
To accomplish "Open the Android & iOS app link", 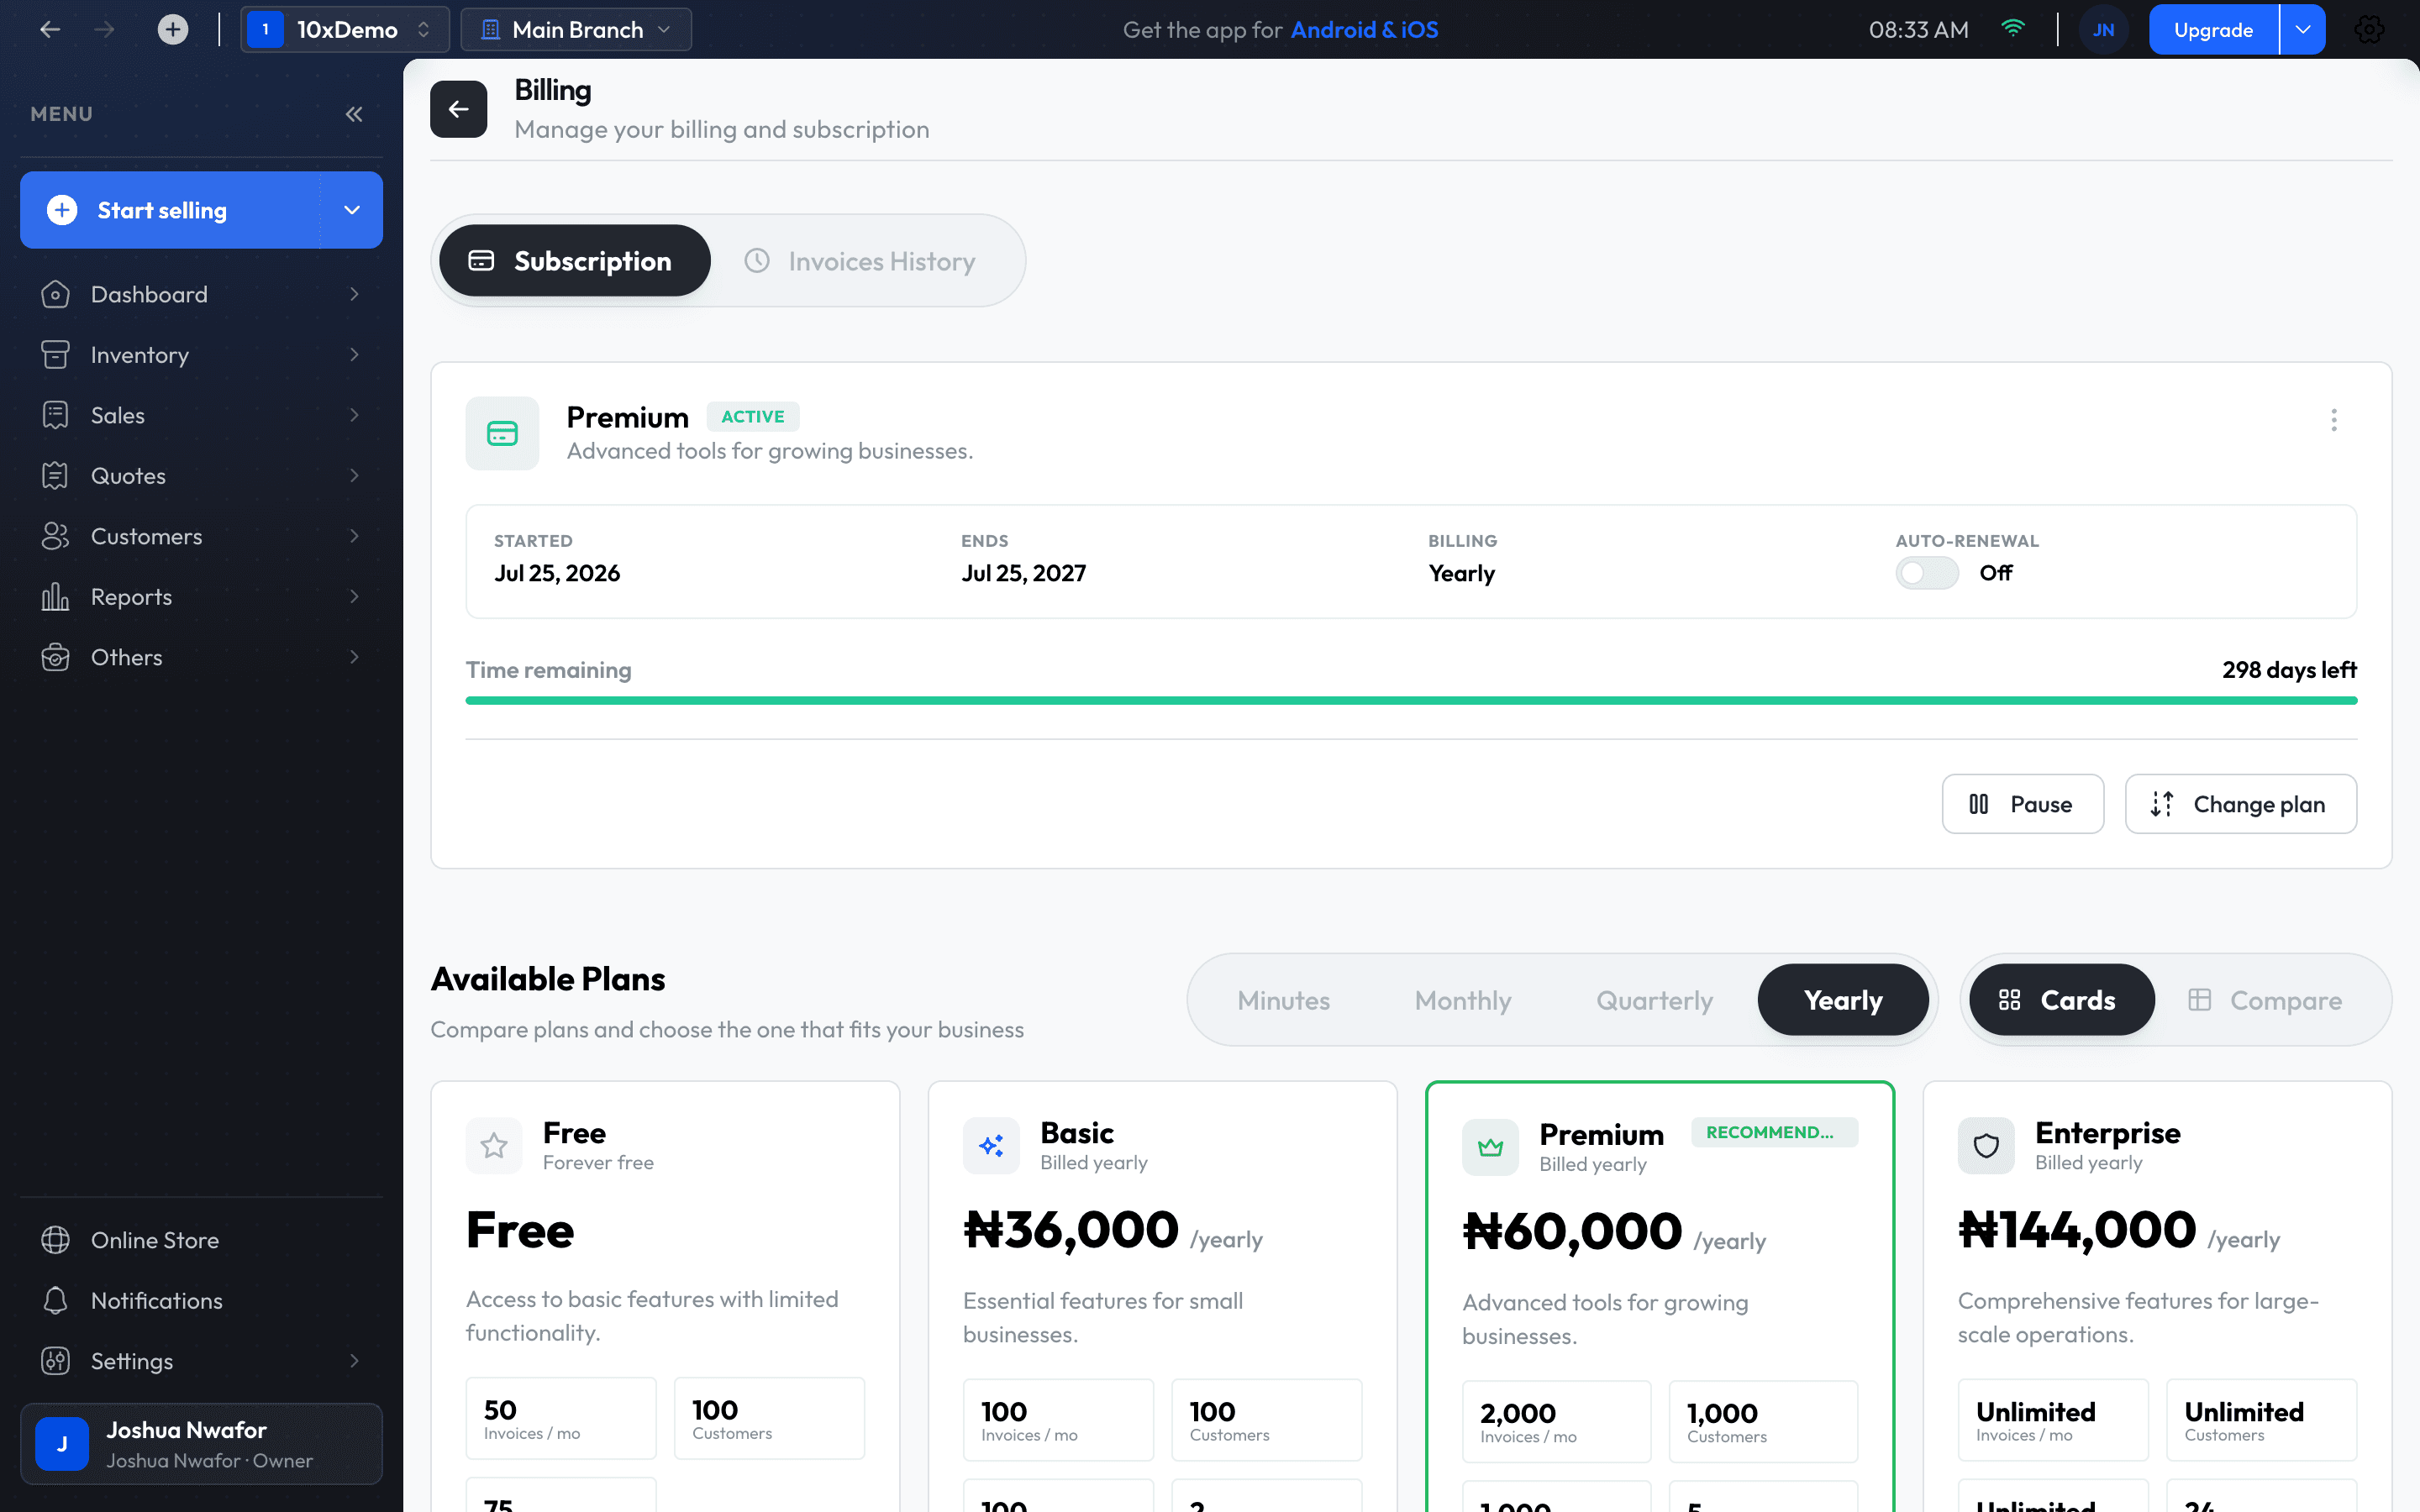I will coord(1364,30).
